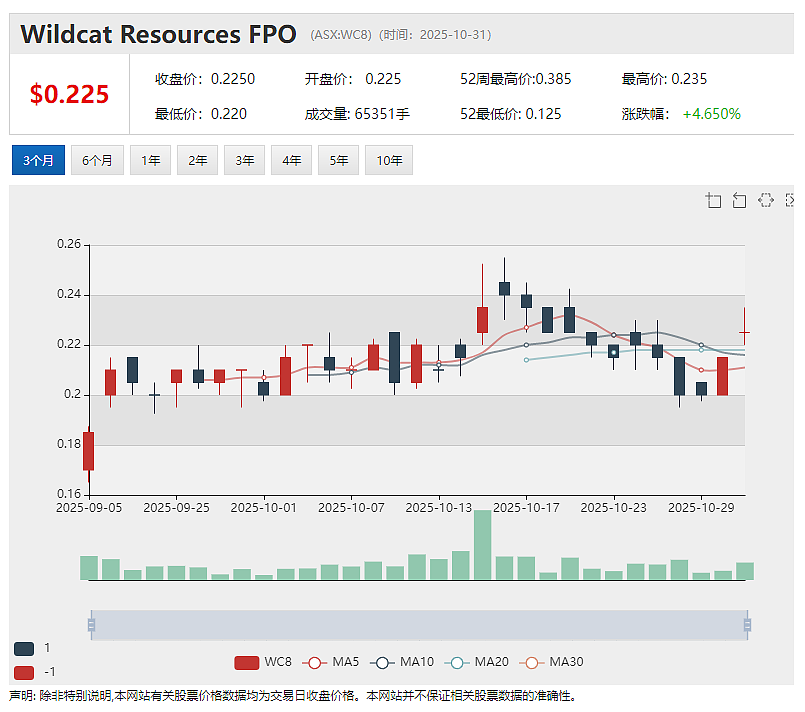Screen dimensions: 805x712
Task: Click the 开盘价: 0.225 value
Action: tap(353, 79)
